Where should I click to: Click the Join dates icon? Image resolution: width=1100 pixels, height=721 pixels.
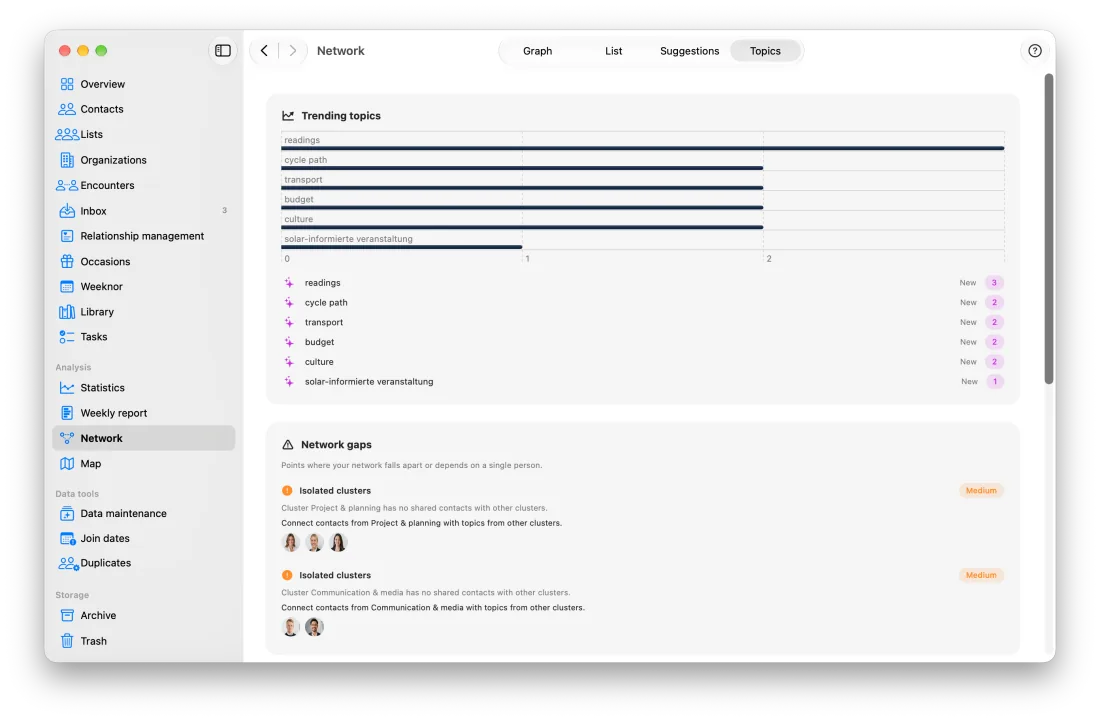coord(67,539)
